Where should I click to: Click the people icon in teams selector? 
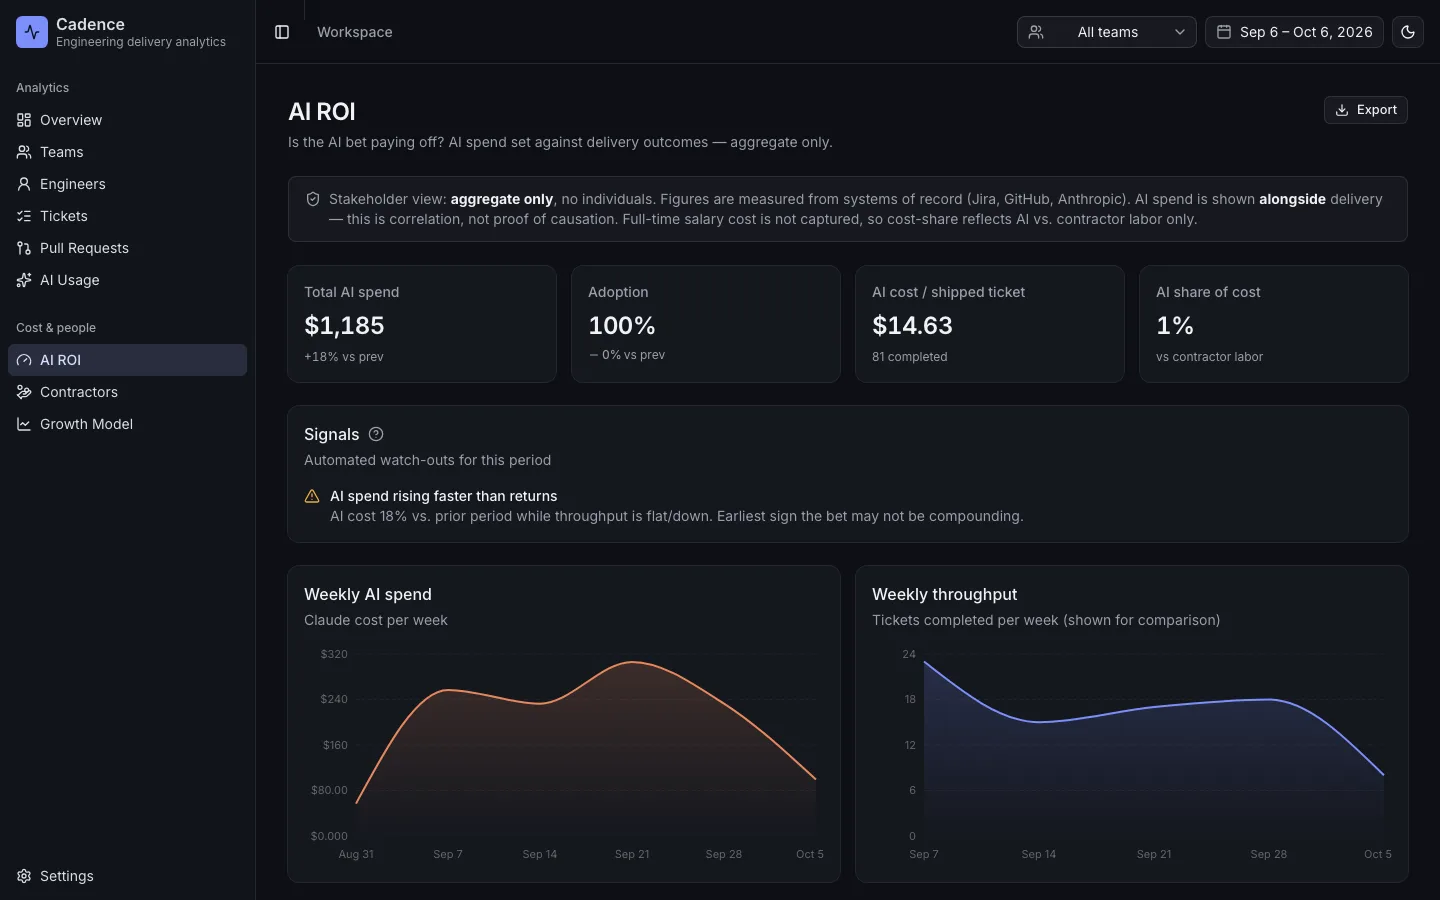coord(1036,32)
